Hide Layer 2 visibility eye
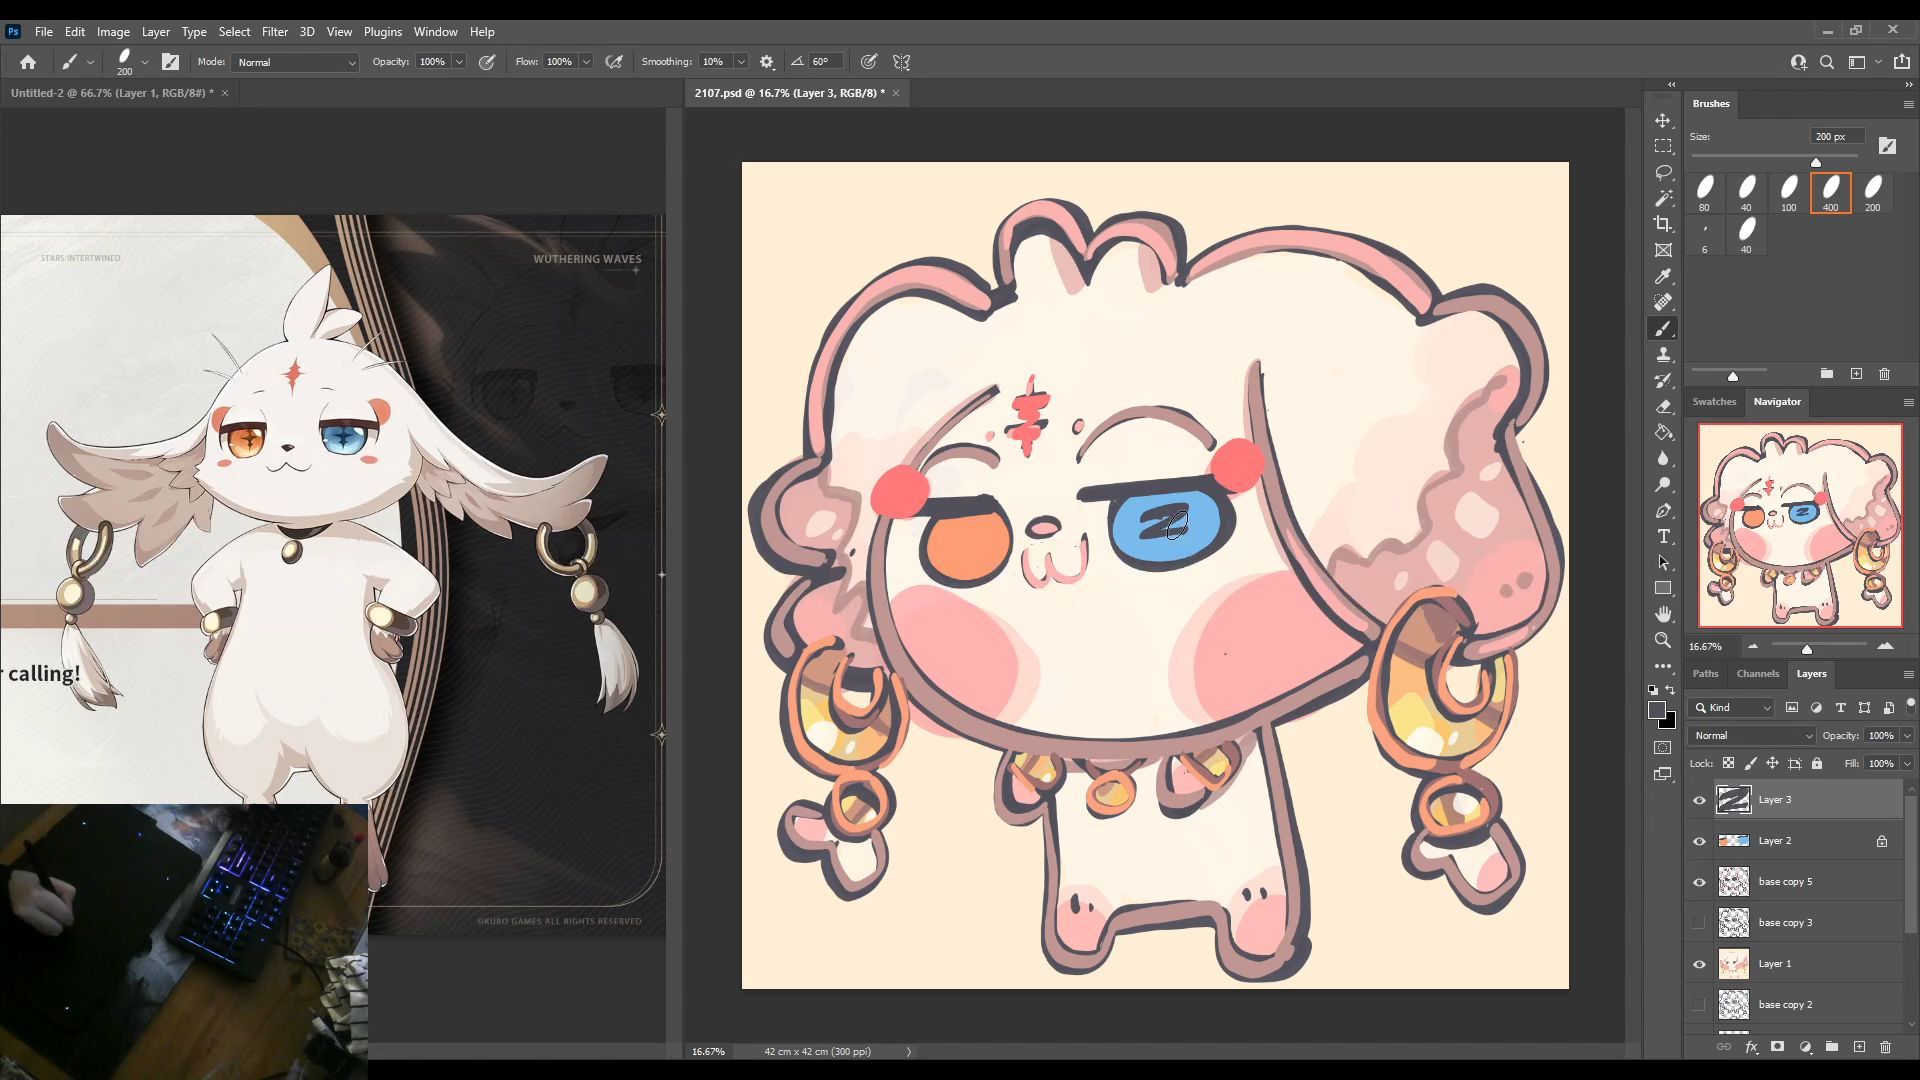 pos(1699,841)
